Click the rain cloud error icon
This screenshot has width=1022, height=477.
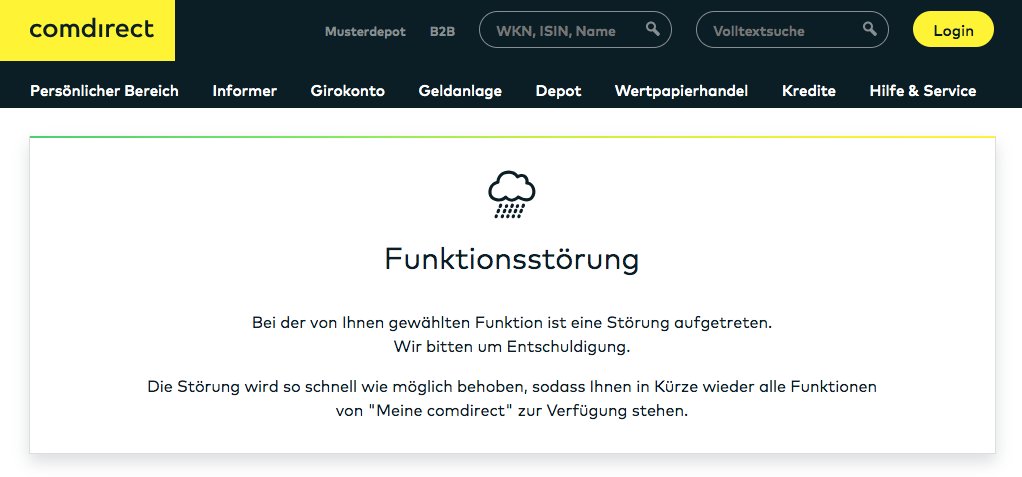click(512, 194)
